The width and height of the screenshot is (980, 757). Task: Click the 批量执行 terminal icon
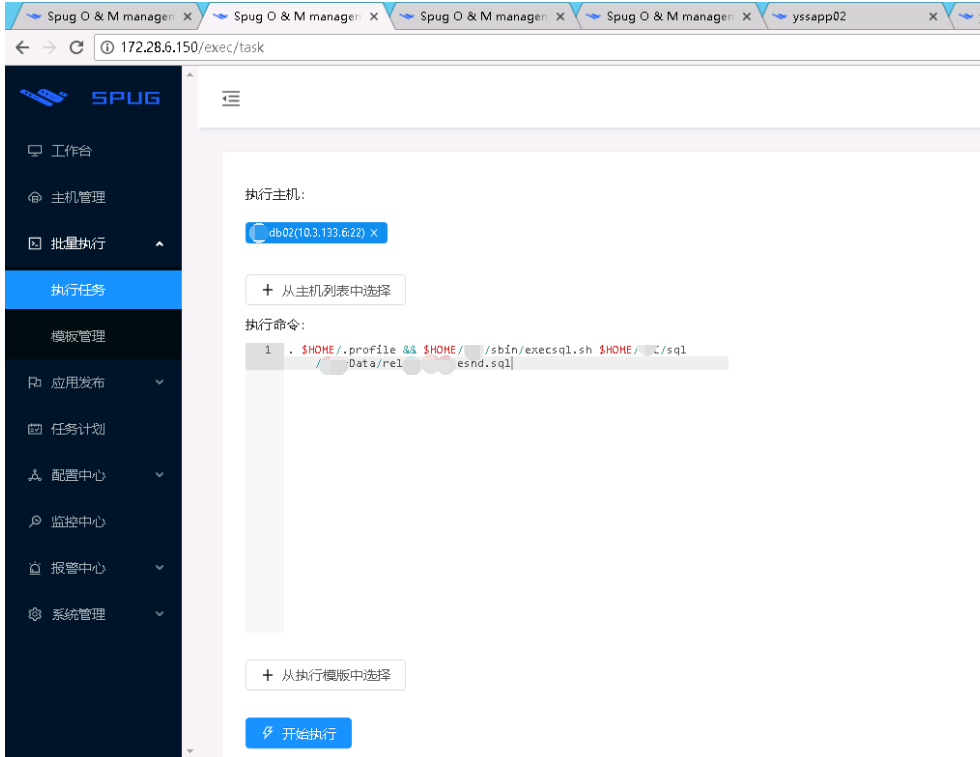click(35, 243)
